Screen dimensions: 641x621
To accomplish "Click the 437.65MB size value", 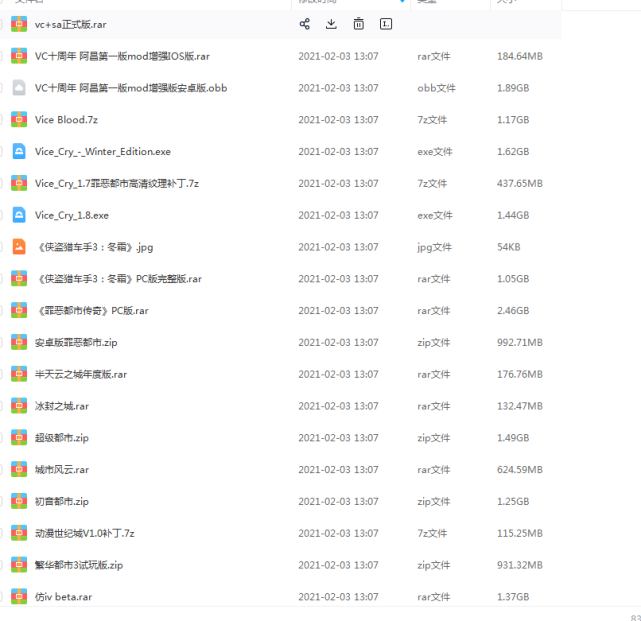I will pos(520,183).
